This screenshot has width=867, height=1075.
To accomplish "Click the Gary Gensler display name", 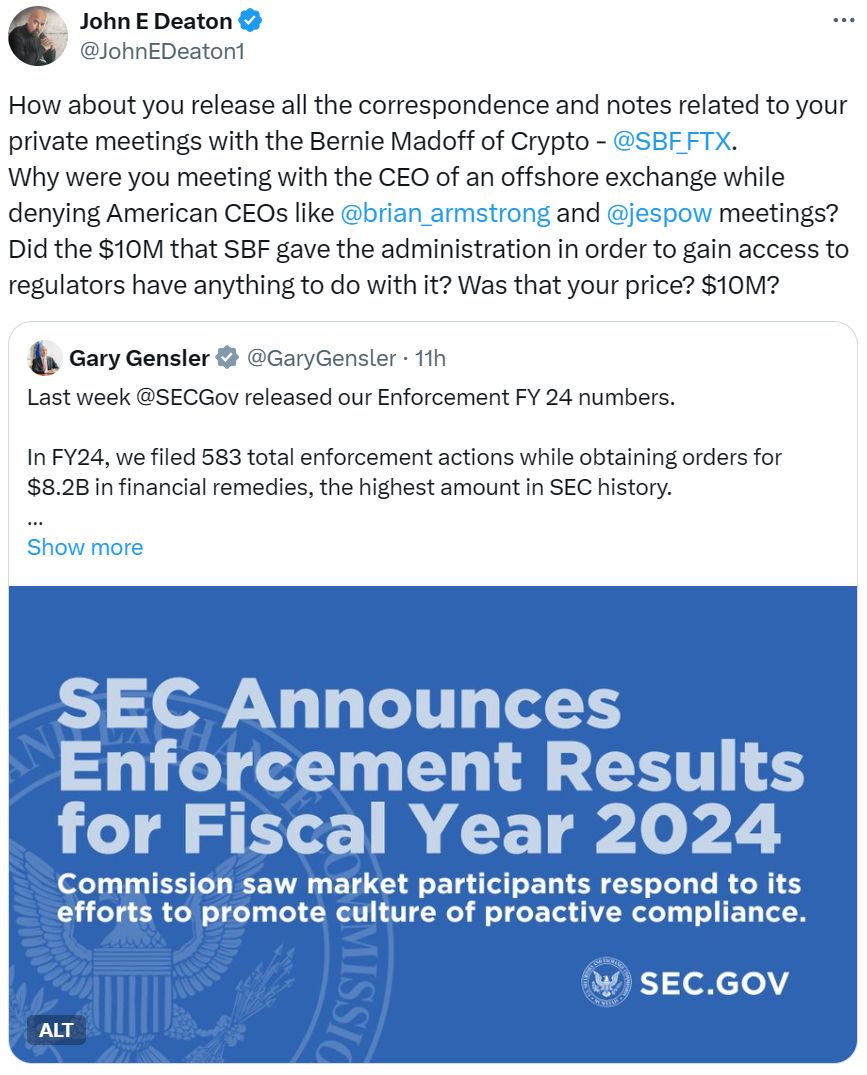I will [139, 358].
